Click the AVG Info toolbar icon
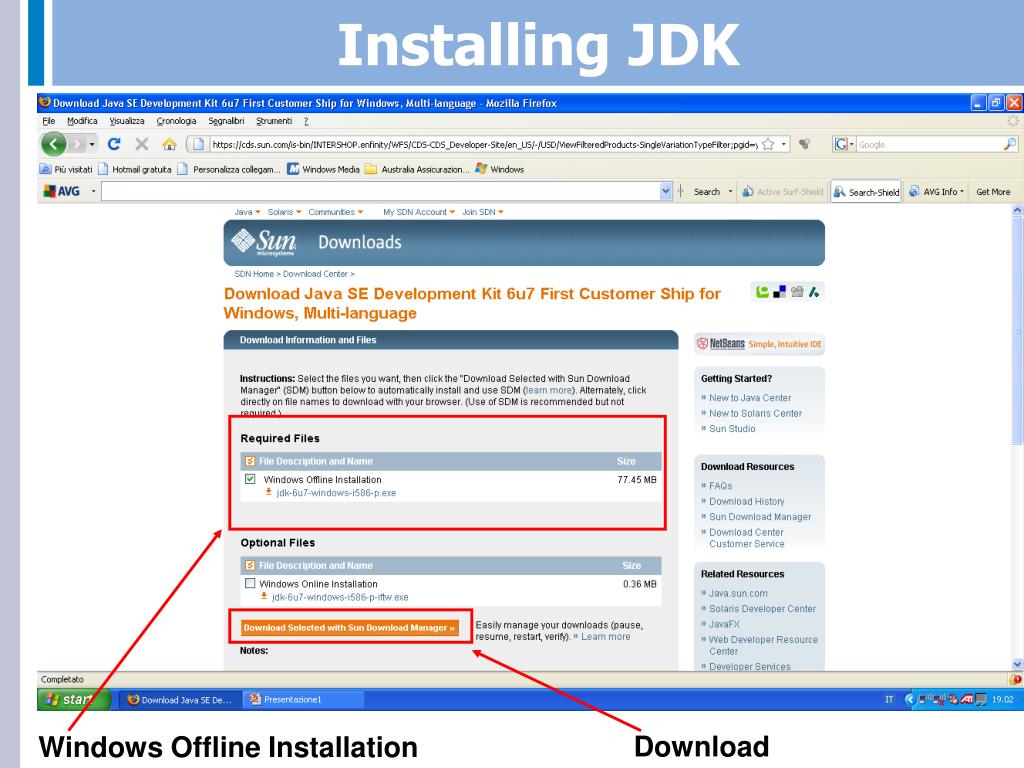Image resolution: width=1024 pixels, height=768 pixels. point(914,191)
